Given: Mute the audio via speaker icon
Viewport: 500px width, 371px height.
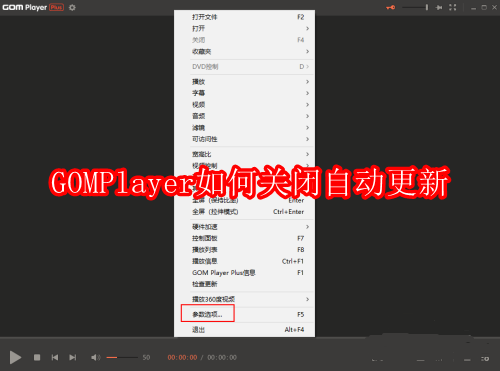Looking at the screenshot, I should click(x=95, y=357).
